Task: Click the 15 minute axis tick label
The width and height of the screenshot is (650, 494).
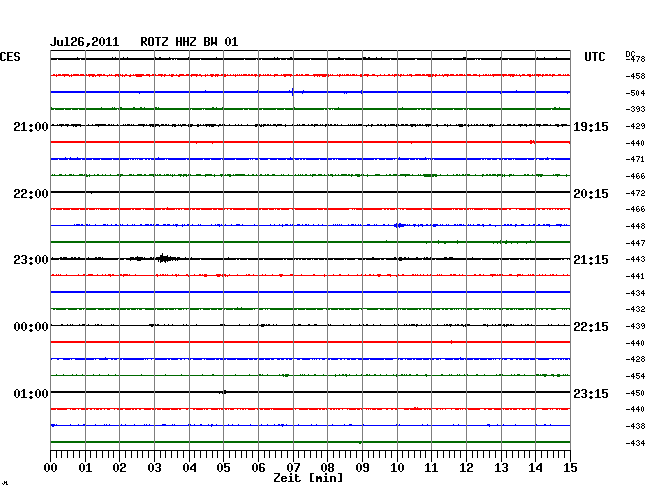Action: (x=570, y=468)
